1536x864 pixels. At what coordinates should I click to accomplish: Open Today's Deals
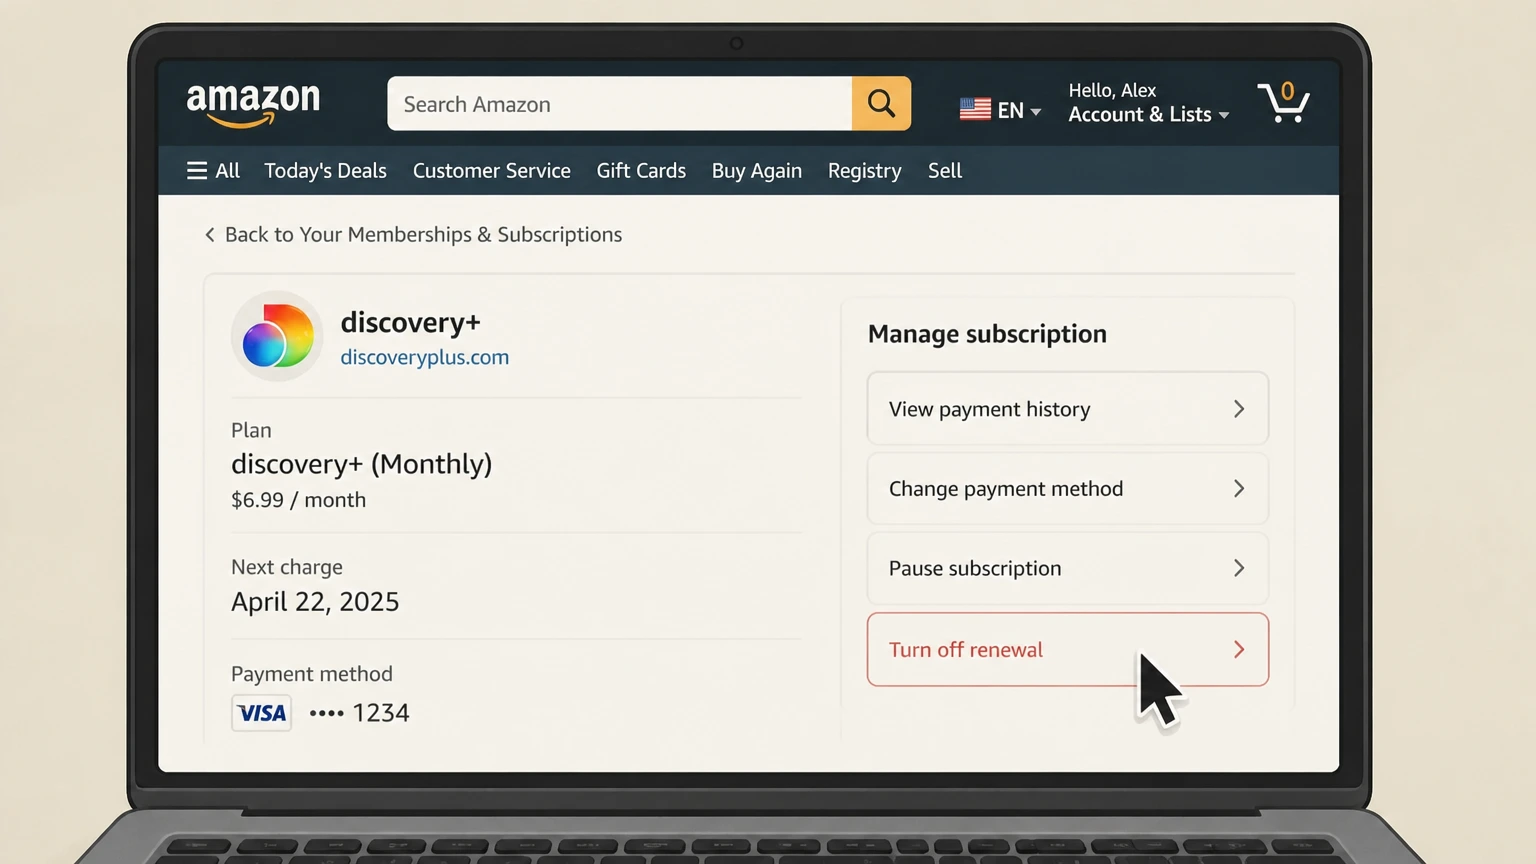[325, 171]
